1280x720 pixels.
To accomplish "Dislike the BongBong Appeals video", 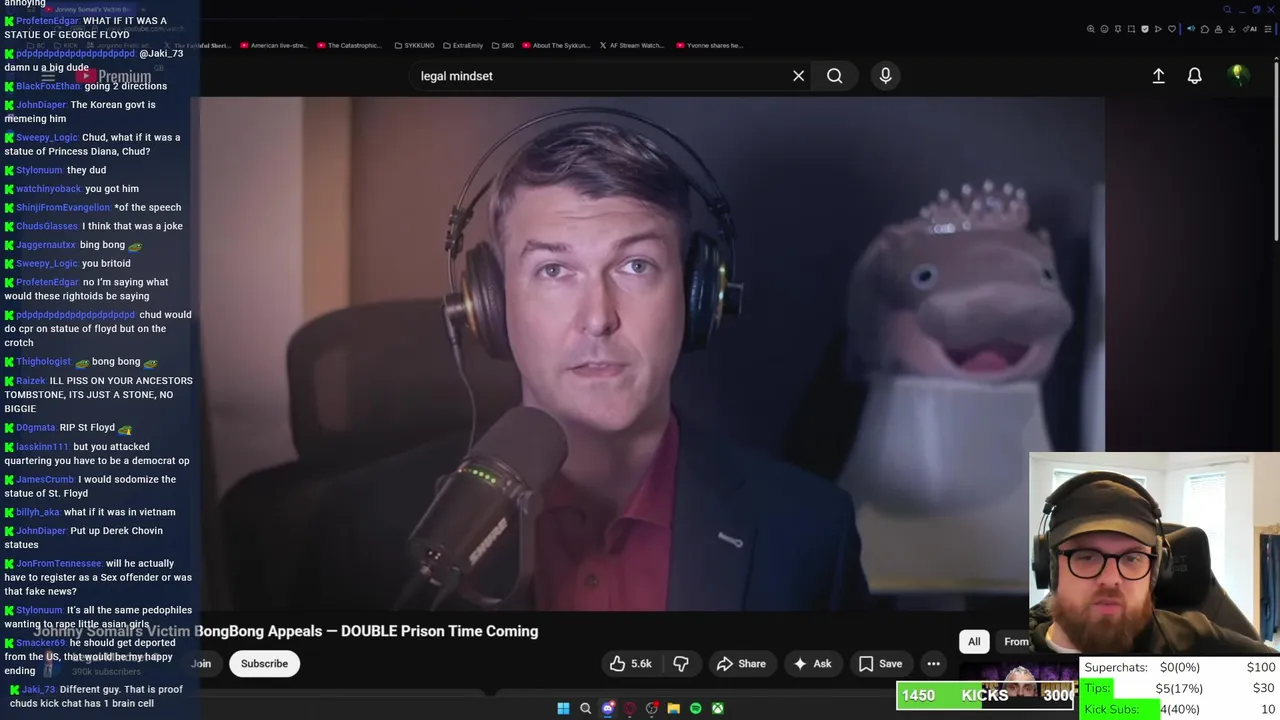I will (681, 664).
